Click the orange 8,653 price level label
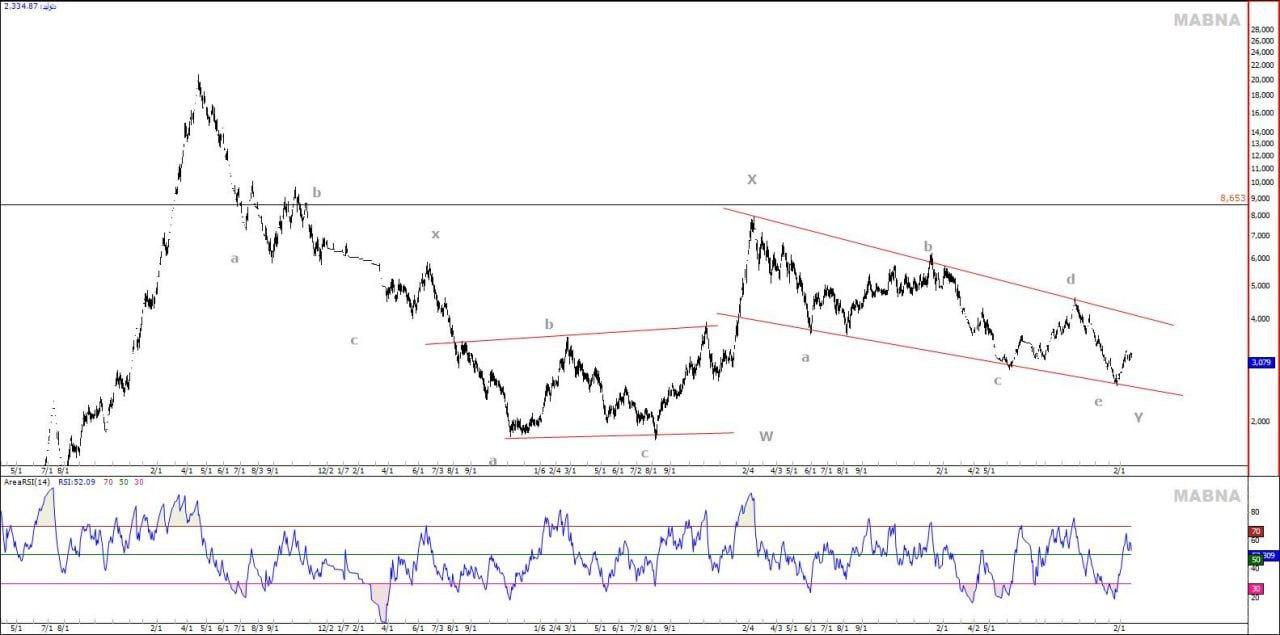The image size is (1280, 635). [1232, 198]
